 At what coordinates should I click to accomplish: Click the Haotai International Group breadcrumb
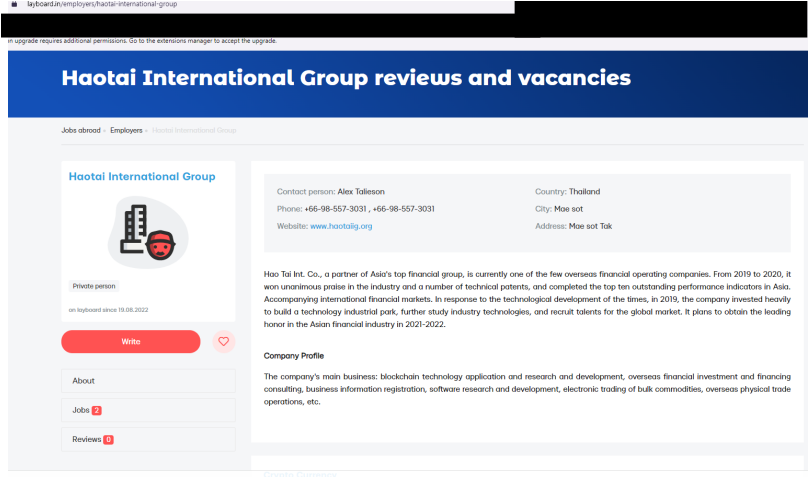pos(195,130)
